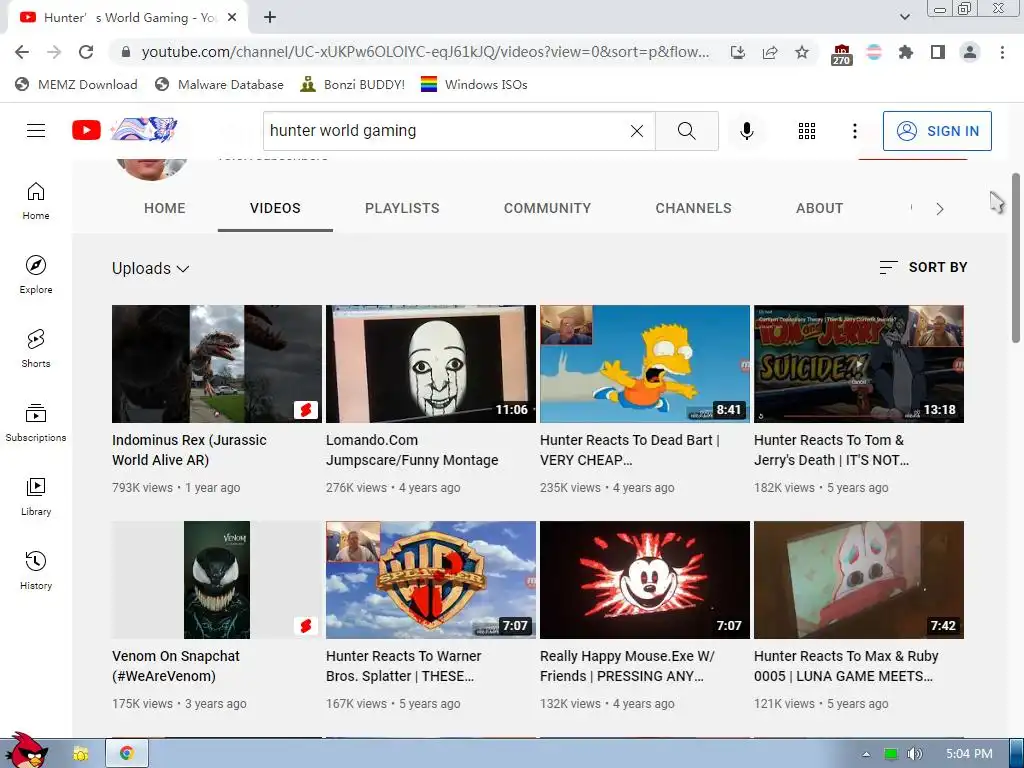The width and height of the screenshot is (1024, 768).
Task: Open Shorts in the sidebar
Action: point(36,349)
